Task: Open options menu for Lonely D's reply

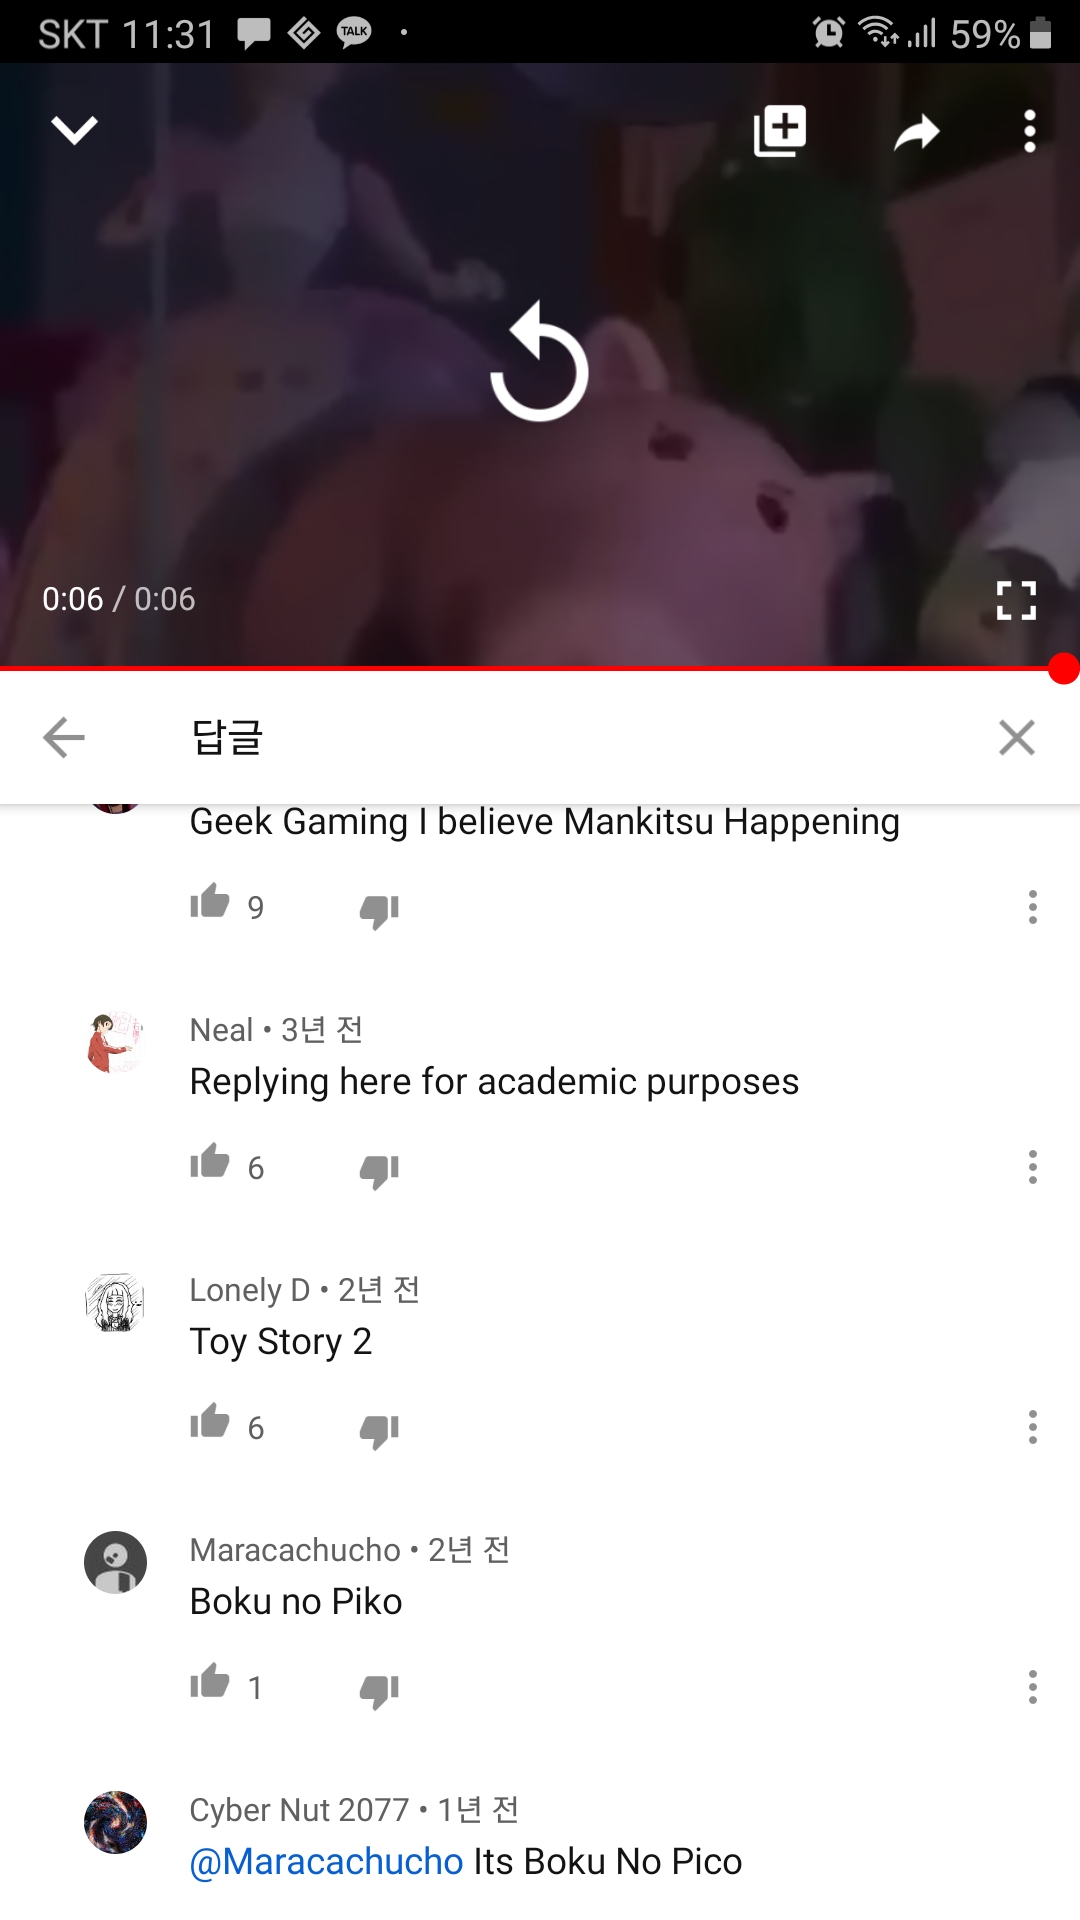Action: (x=1033, y=1427)
